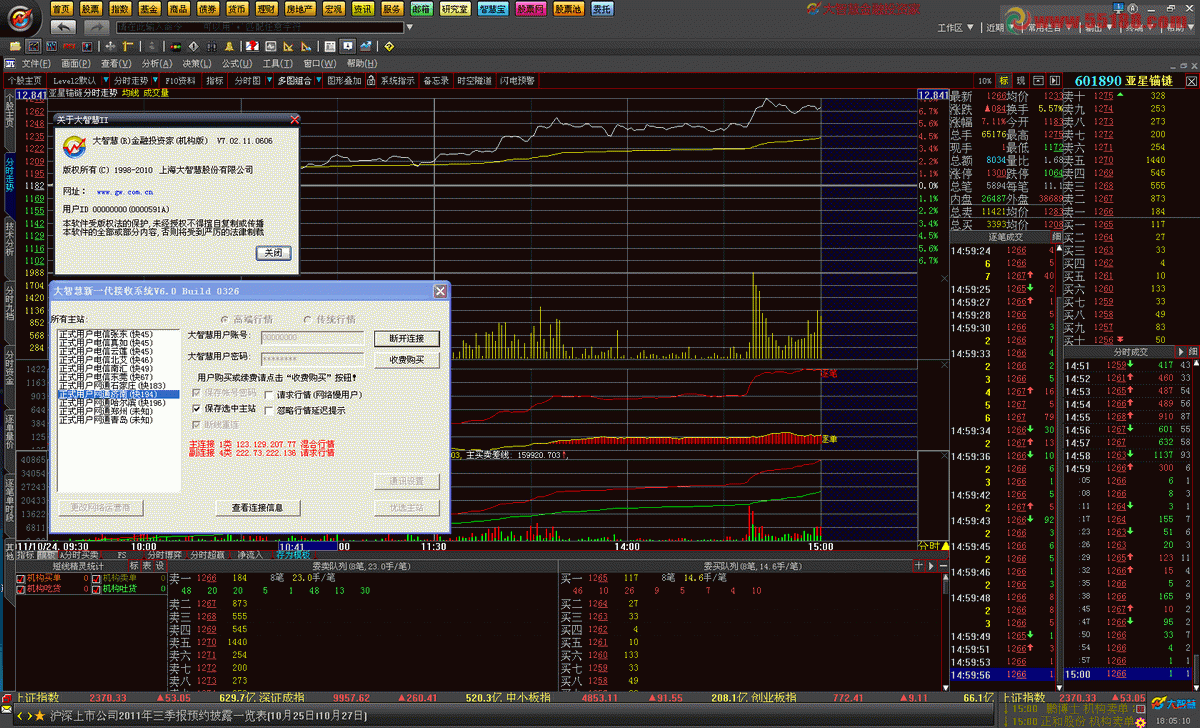This screenshot has height=728, width=1200.
Task: Open the 分析(A) menu
Action: [157, 63]
